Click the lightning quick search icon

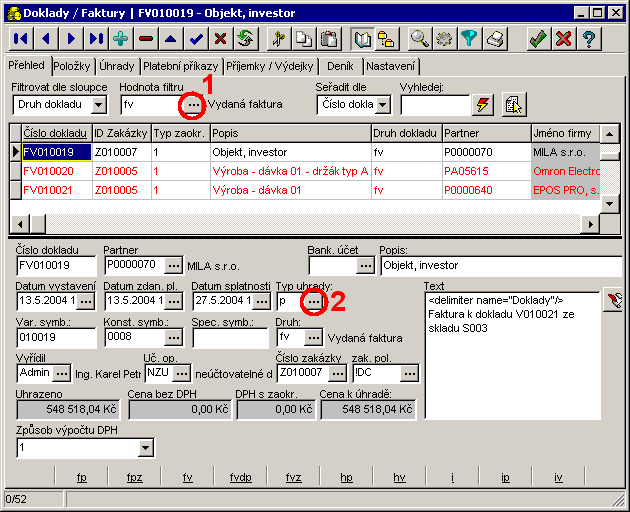[484, 104]
